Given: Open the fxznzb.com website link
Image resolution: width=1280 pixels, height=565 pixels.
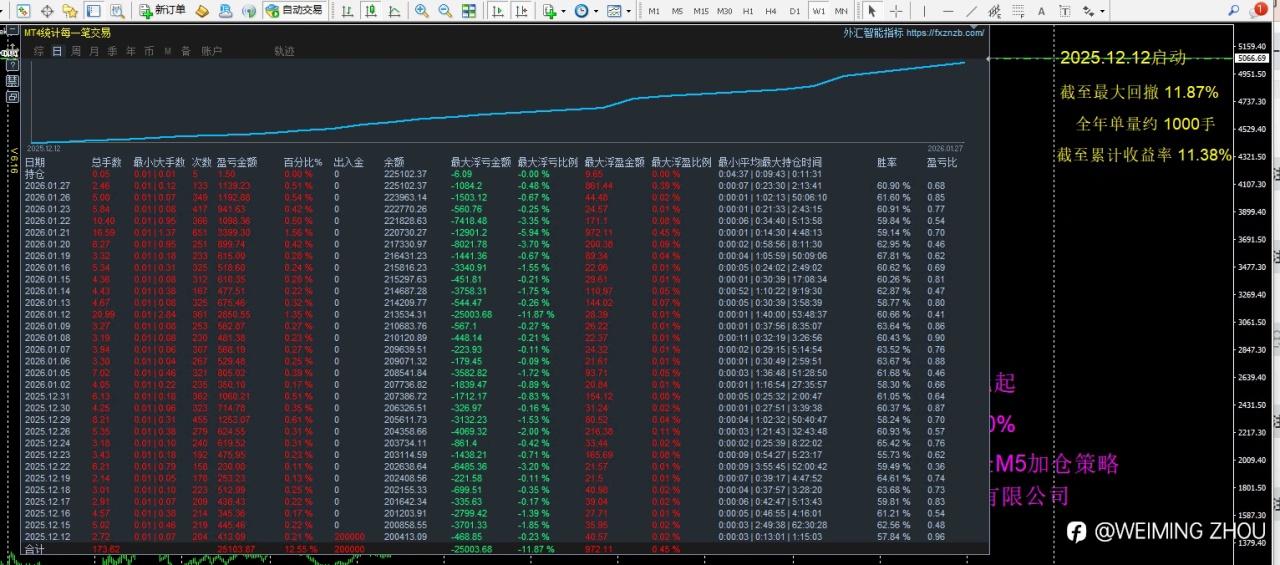Looking at the screenshot, I should pyautogui.click(x=945, y=32).
